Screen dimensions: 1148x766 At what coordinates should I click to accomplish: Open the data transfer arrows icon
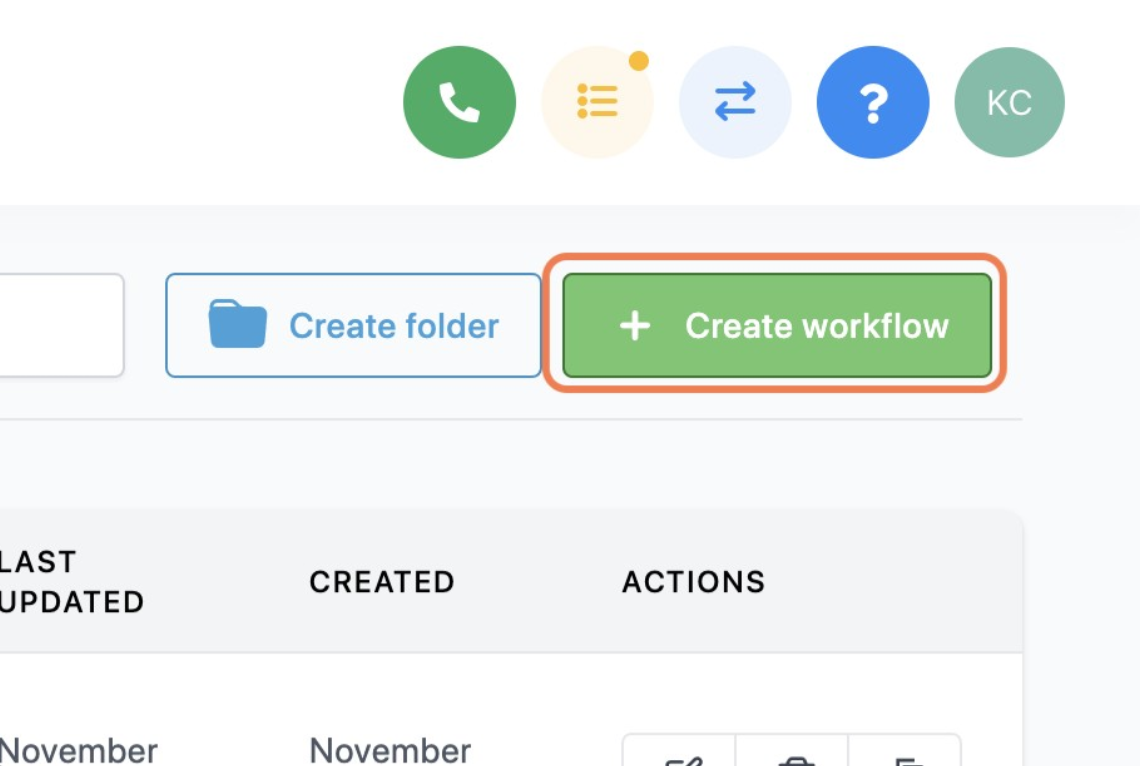tap(735, 101)
